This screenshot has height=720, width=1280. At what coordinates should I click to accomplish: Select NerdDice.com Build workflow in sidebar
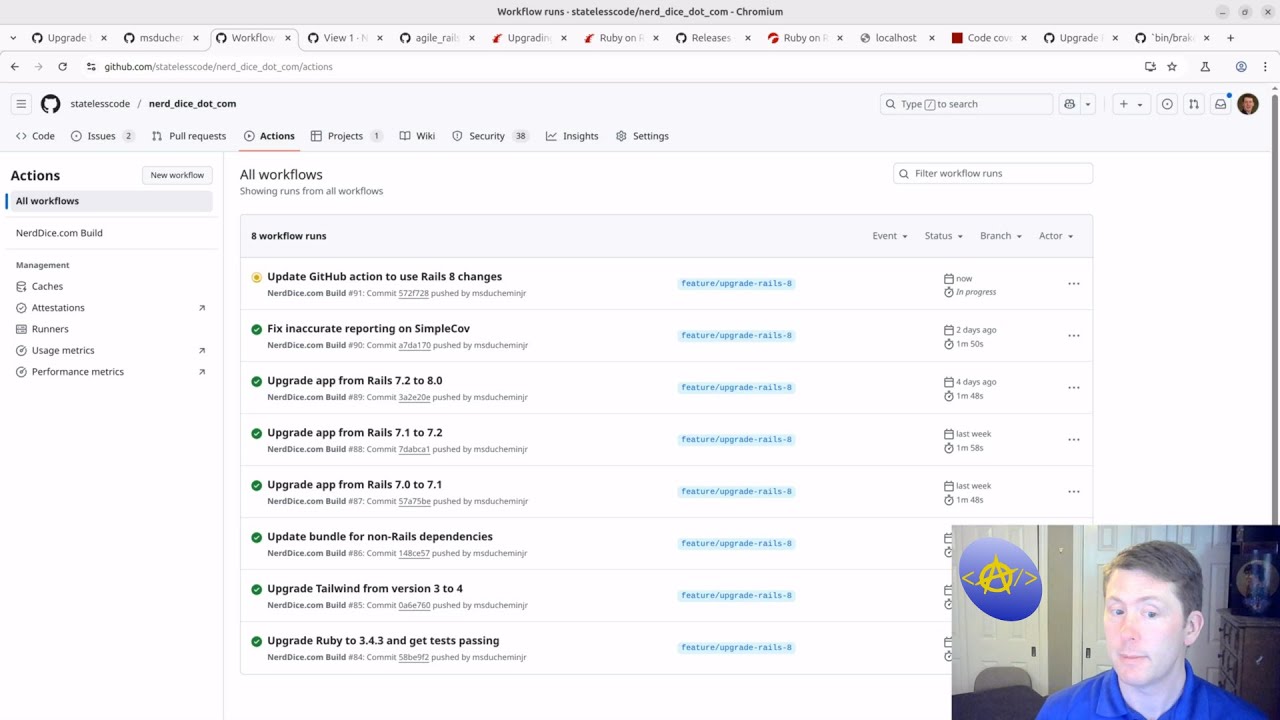(x=110, y=233)
